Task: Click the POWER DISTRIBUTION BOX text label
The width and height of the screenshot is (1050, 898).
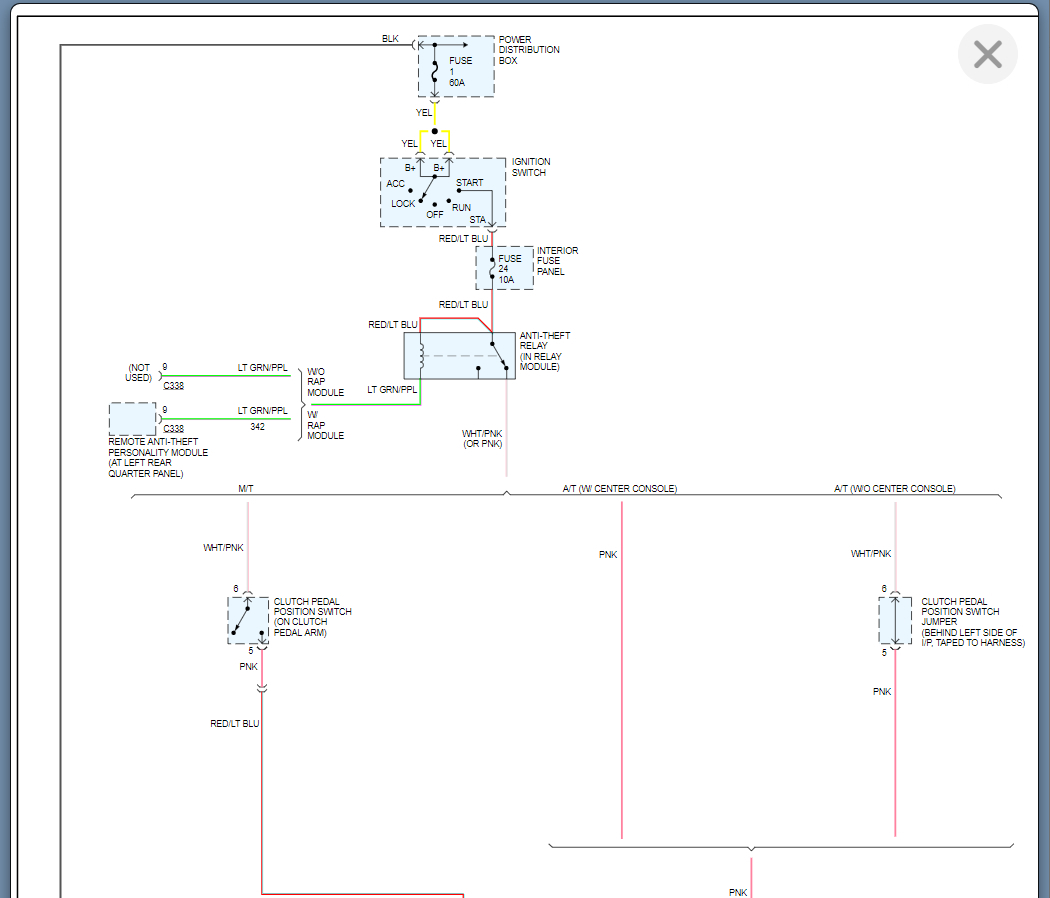Action: coord(529,50)
